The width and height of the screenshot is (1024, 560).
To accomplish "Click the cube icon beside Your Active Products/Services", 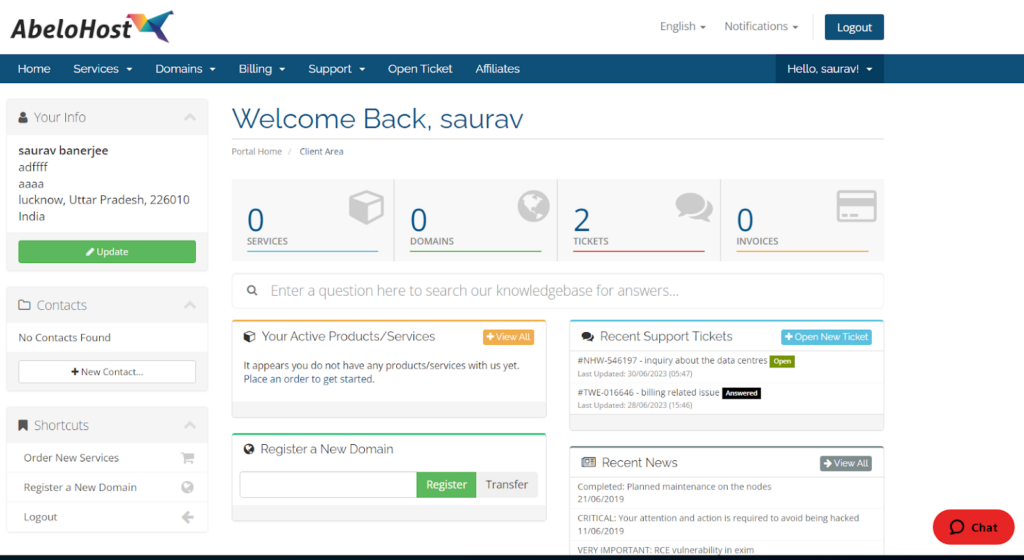I will (x=249, y=337).
